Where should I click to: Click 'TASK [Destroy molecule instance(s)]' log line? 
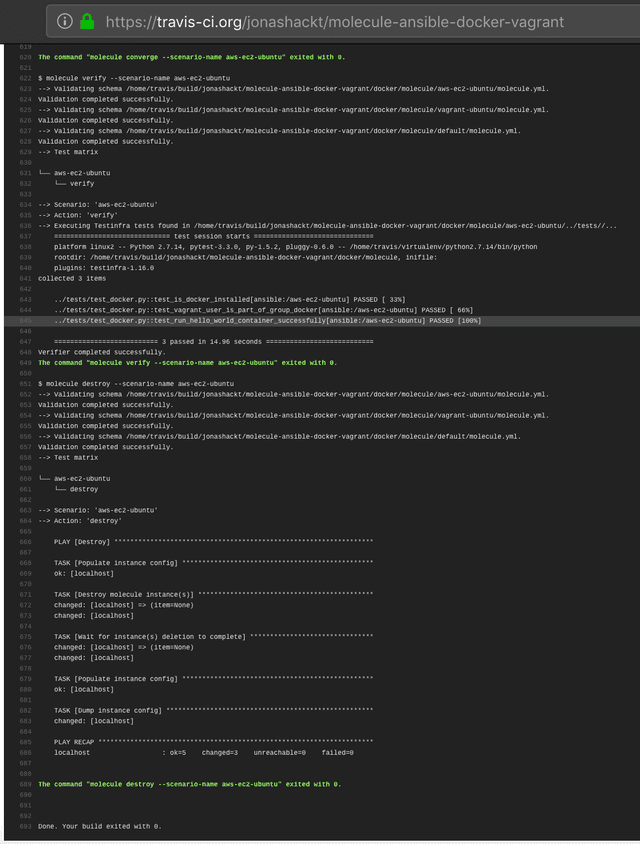tap(213, 594)
